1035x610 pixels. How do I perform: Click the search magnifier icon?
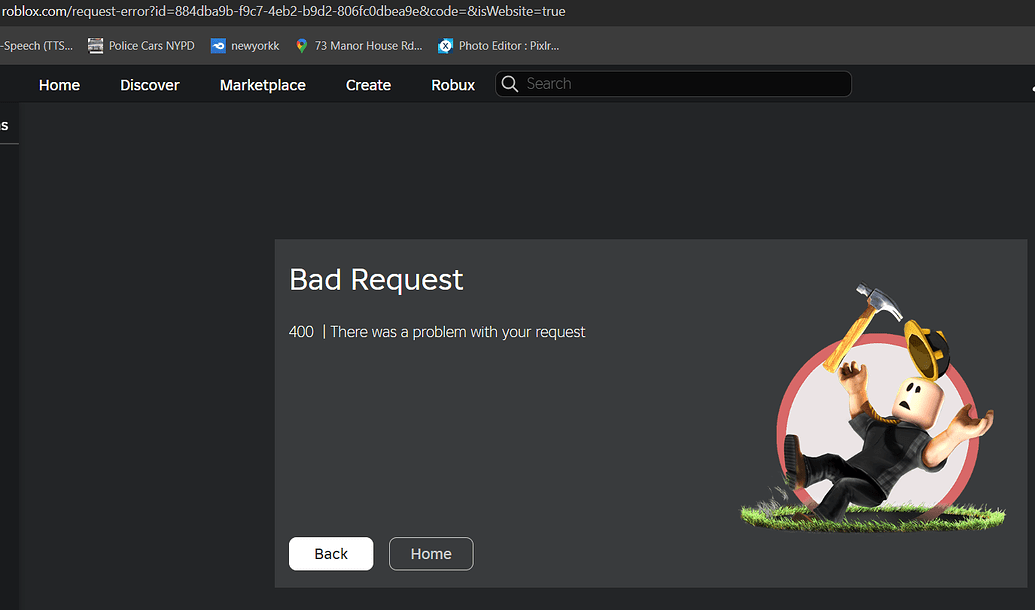pos(510,84)
